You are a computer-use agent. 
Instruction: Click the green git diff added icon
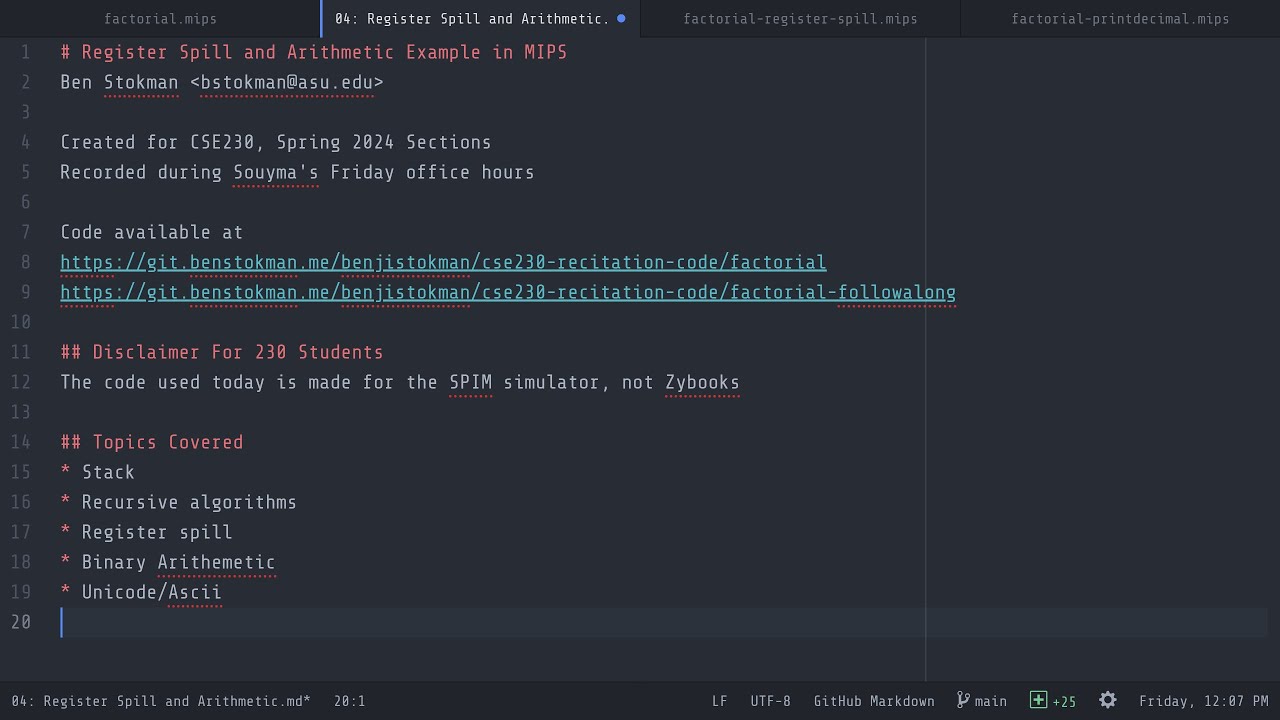(x=1038, y=700)
